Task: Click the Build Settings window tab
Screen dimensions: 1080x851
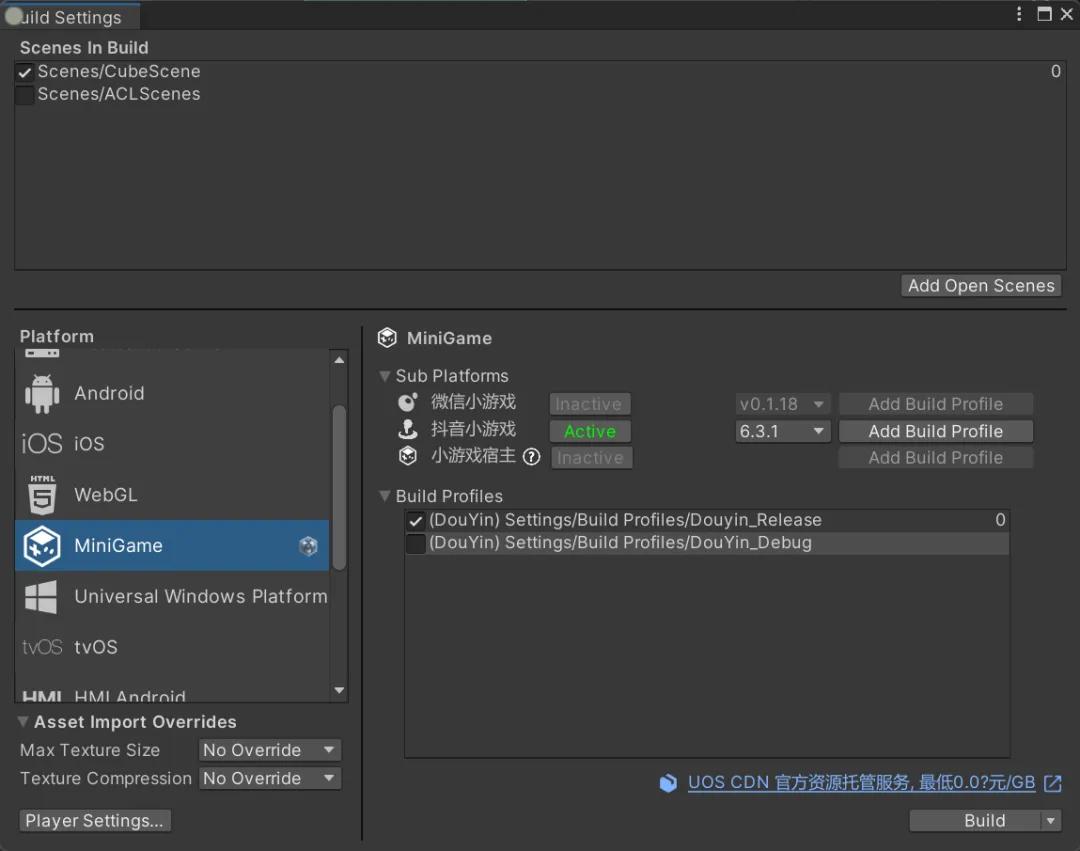Action: pos(70,17)
